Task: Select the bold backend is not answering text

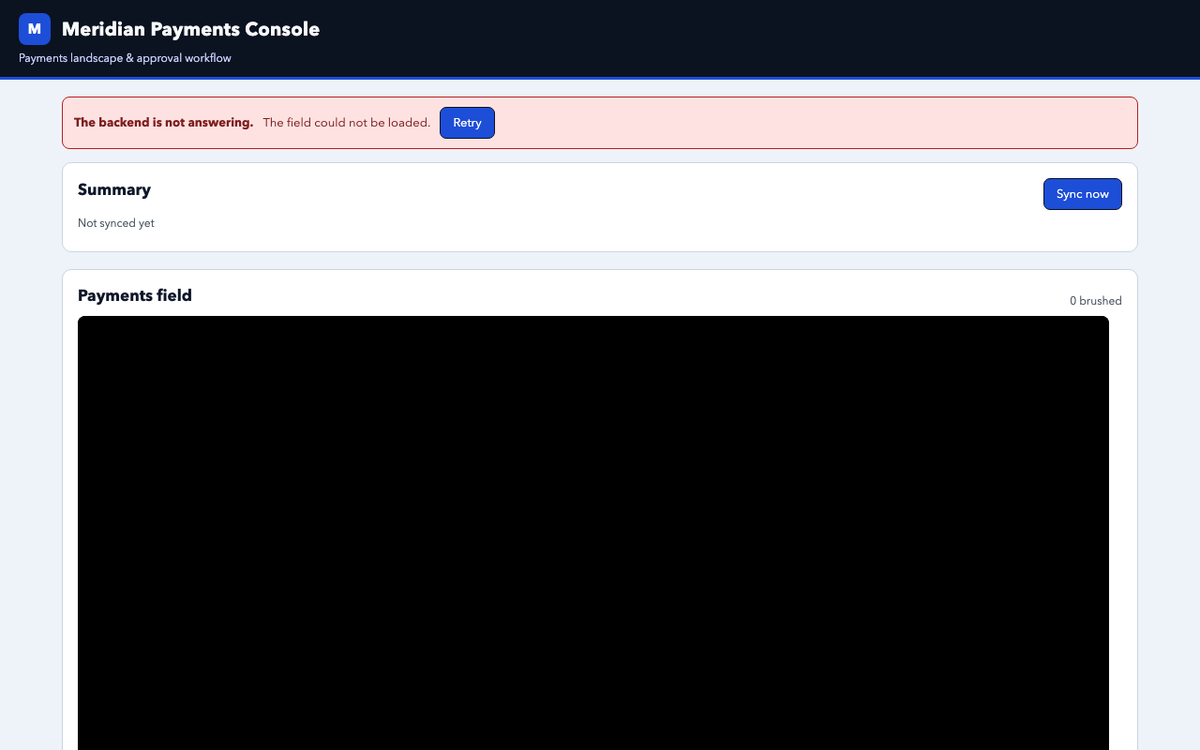Action: (x=163, y=123)
